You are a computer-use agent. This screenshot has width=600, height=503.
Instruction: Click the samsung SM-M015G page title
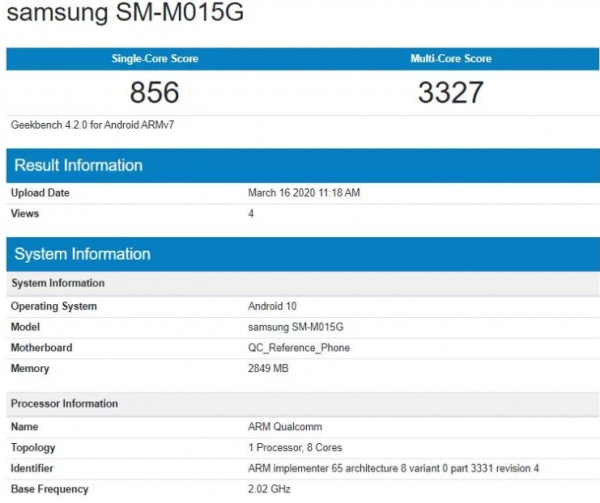tap(126, 12)
